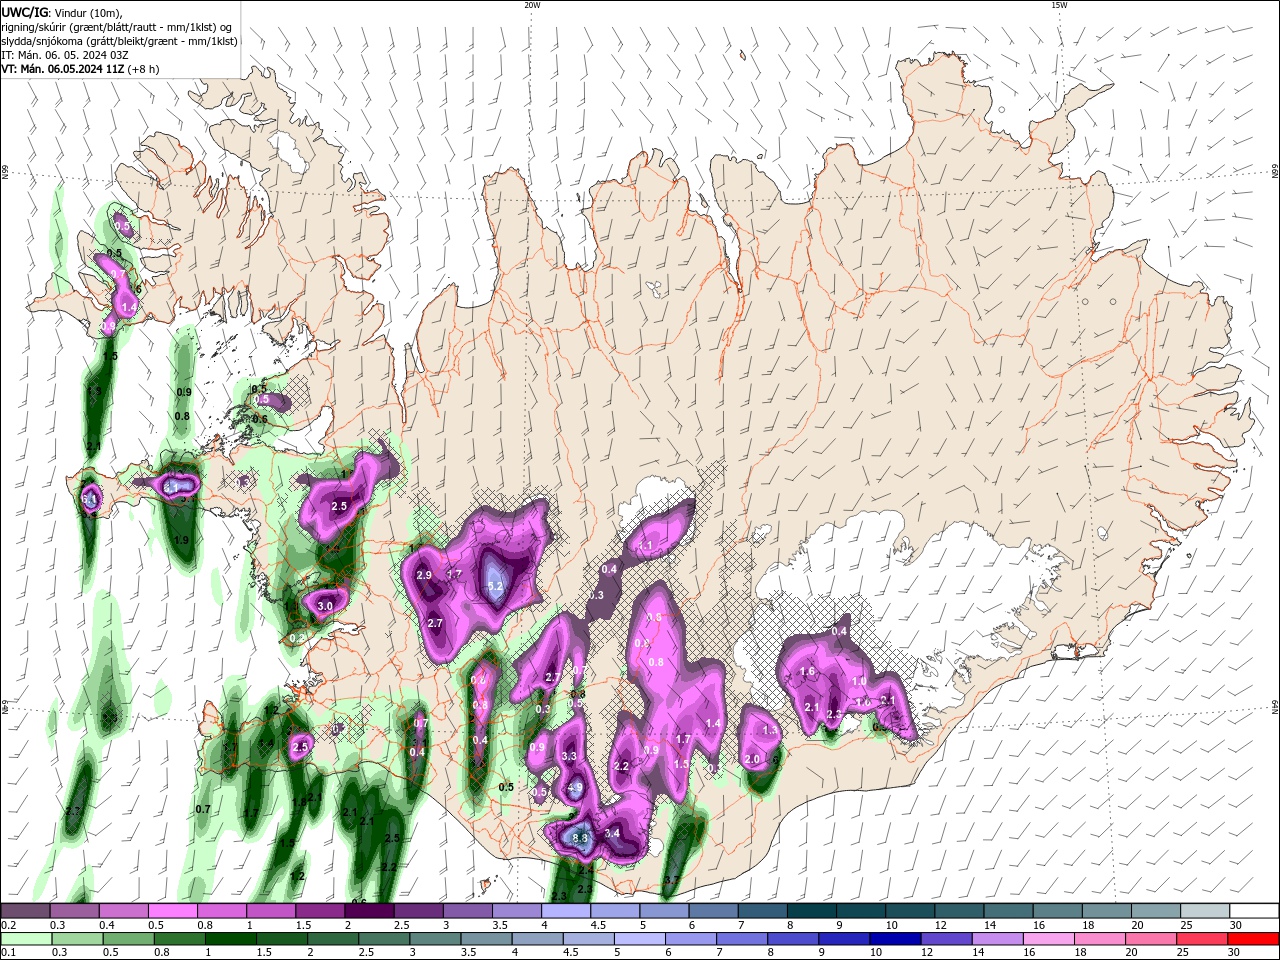Click the '4.9' precipitation value on the map
The height and width of the screenshot is (960, 1280).
tap(574, 788)
